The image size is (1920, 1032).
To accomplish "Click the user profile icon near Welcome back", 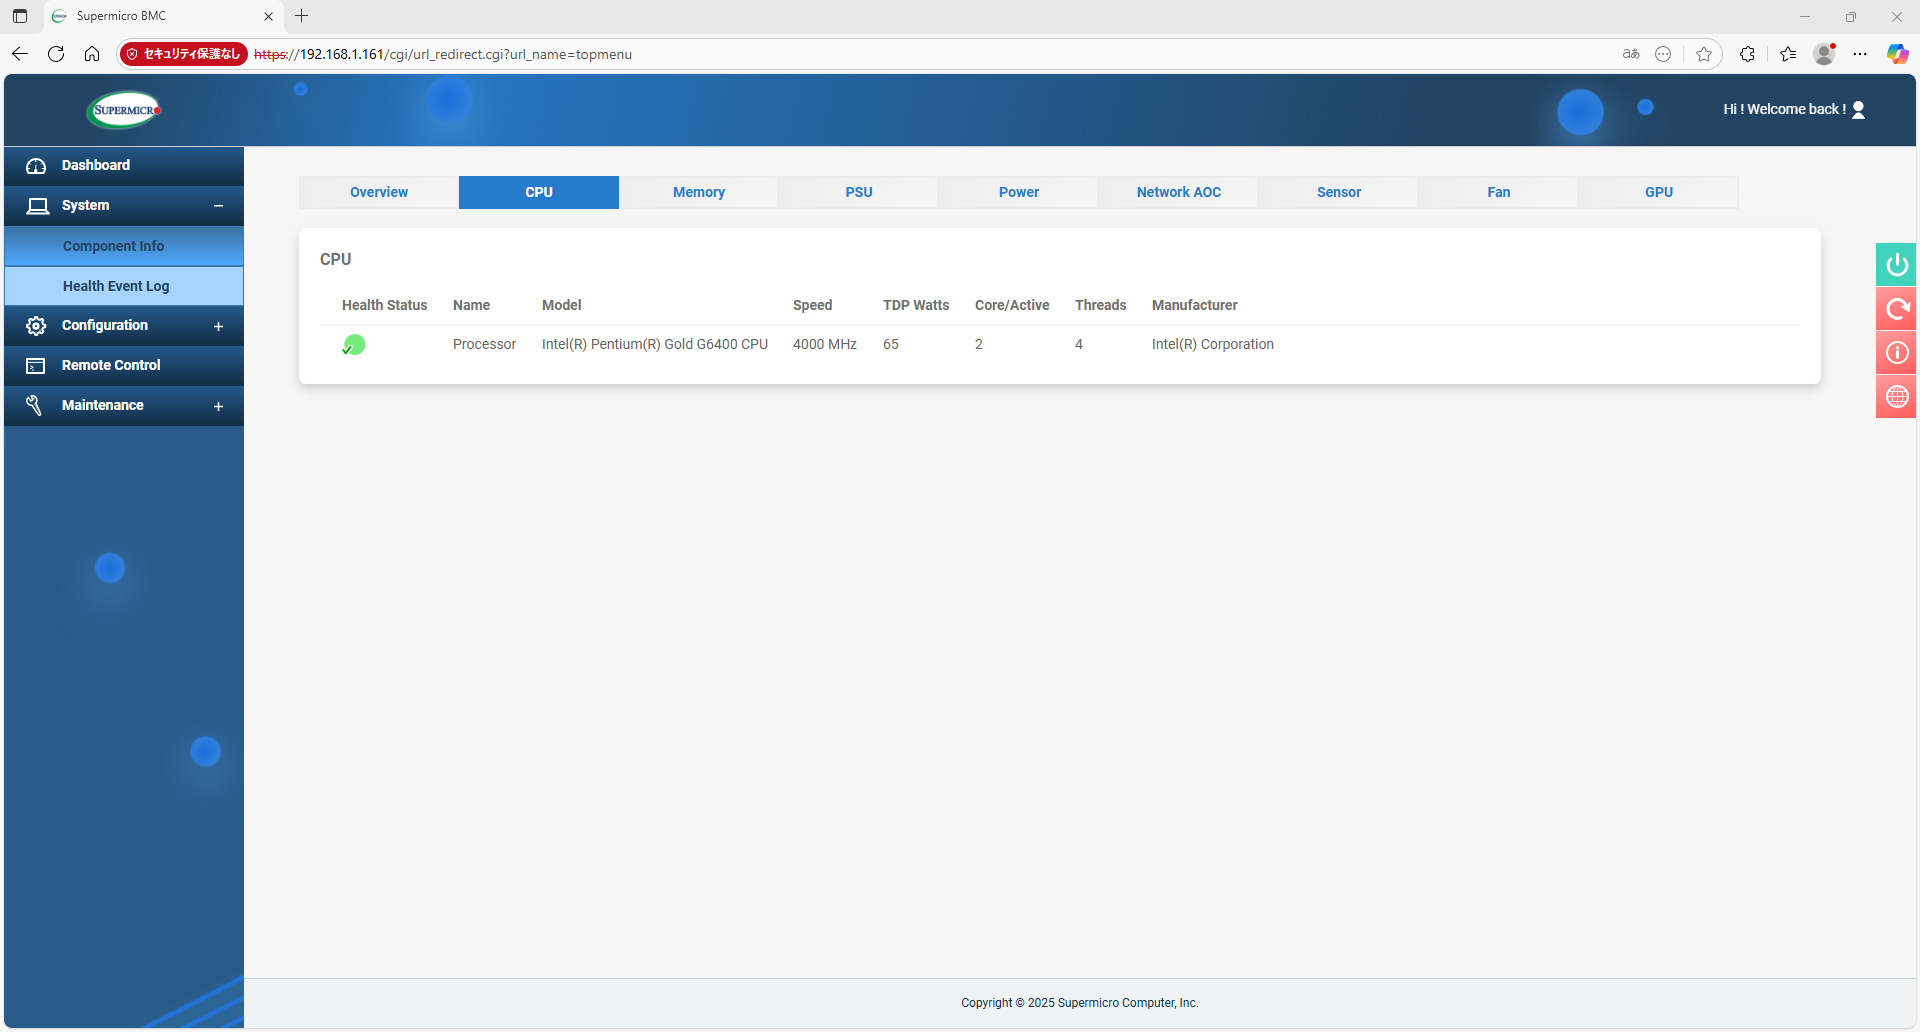I will point(1858,110).
